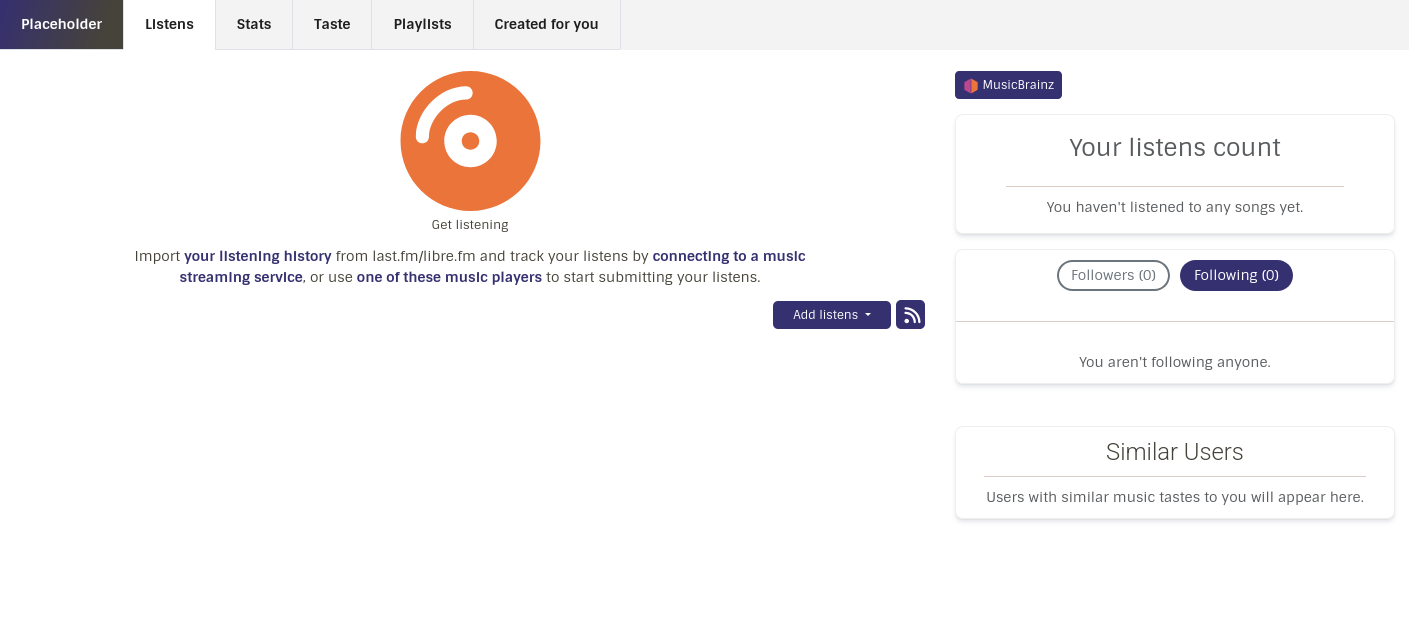The image size is (1410, 629).
Task: Show the Followers (0) list
Action: click(x=1113, y=275)
